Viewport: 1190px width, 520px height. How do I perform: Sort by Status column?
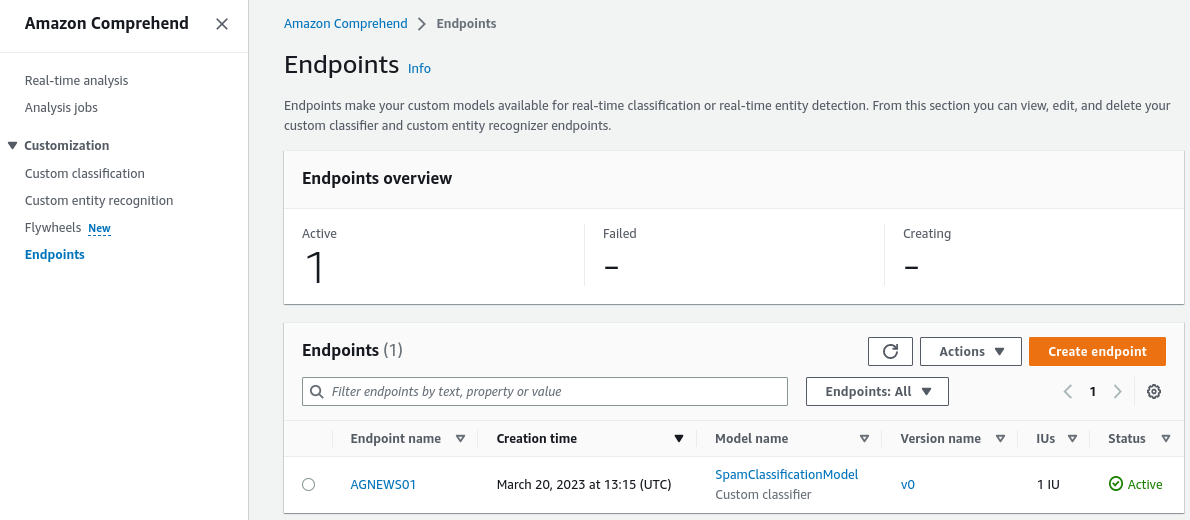click(1165, 439)
